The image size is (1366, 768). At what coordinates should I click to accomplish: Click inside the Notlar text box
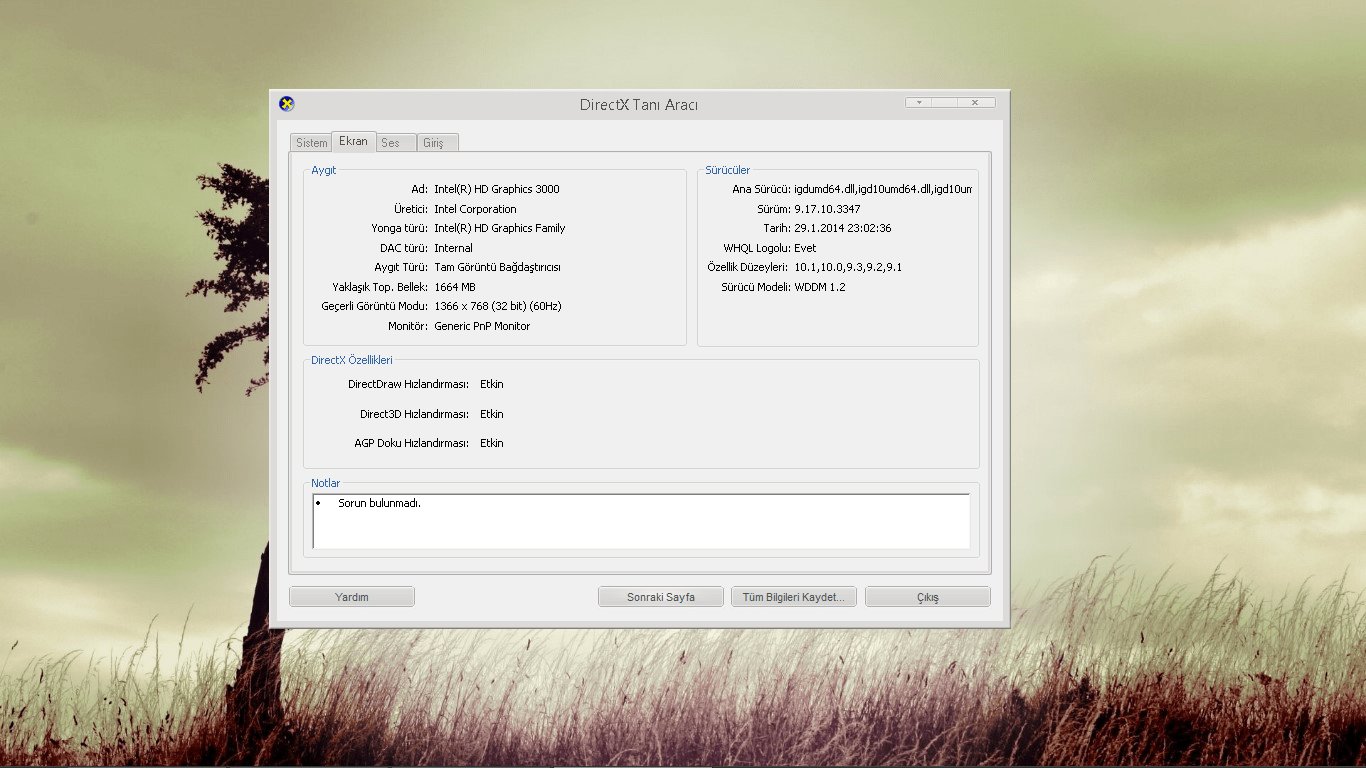[x=641, y=521]
